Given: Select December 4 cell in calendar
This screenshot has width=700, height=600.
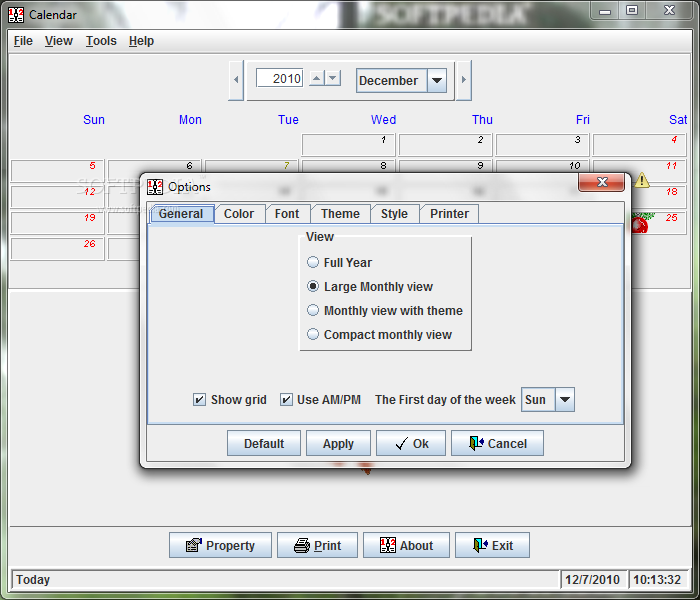Looking at the screenshot, I should (639, 145).
